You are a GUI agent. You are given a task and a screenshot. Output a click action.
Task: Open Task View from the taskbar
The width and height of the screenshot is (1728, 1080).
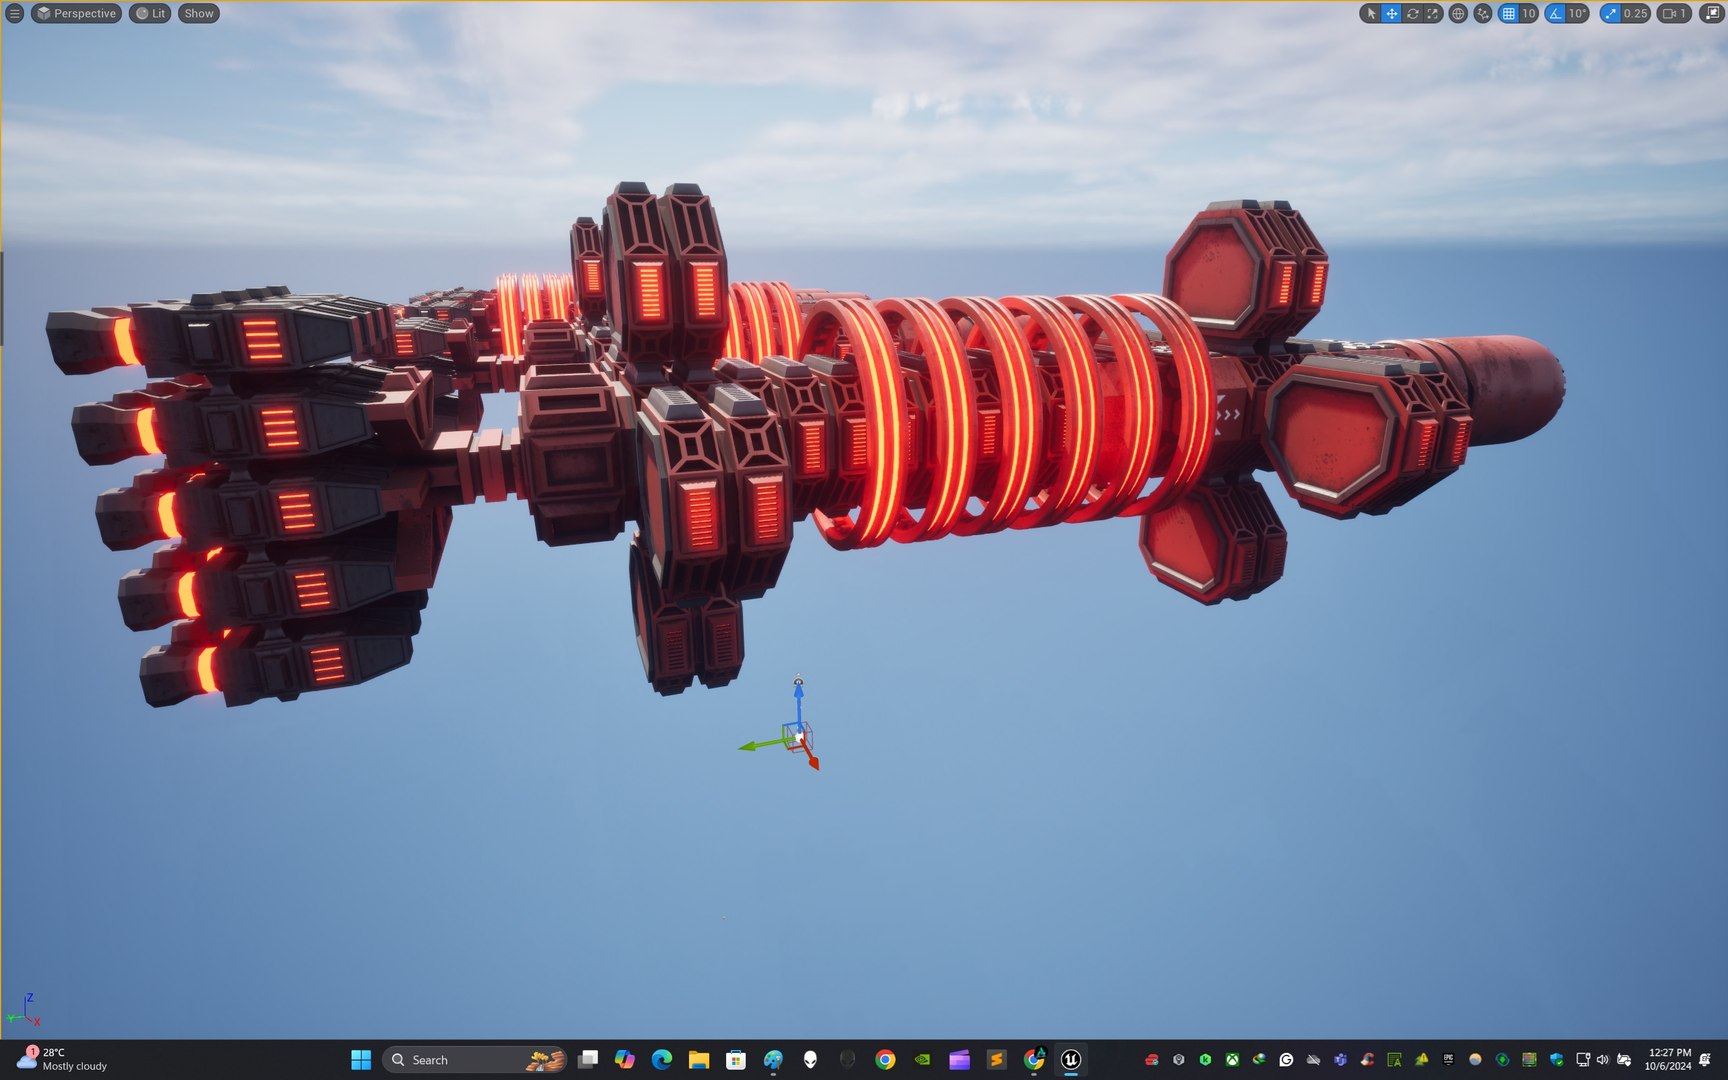[x=589, y=1059]
